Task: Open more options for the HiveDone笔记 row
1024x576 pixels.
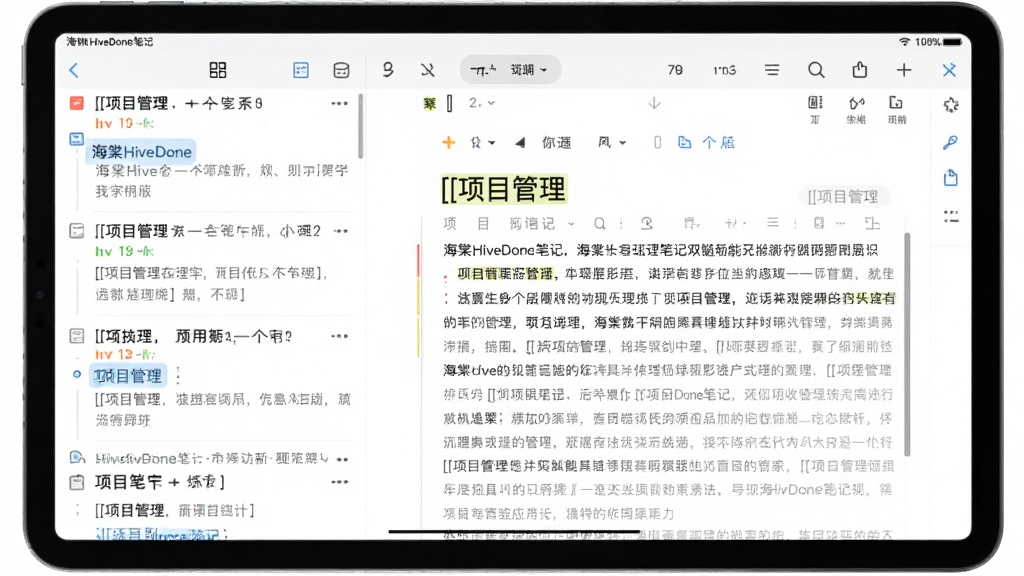Action: [342, 459]
